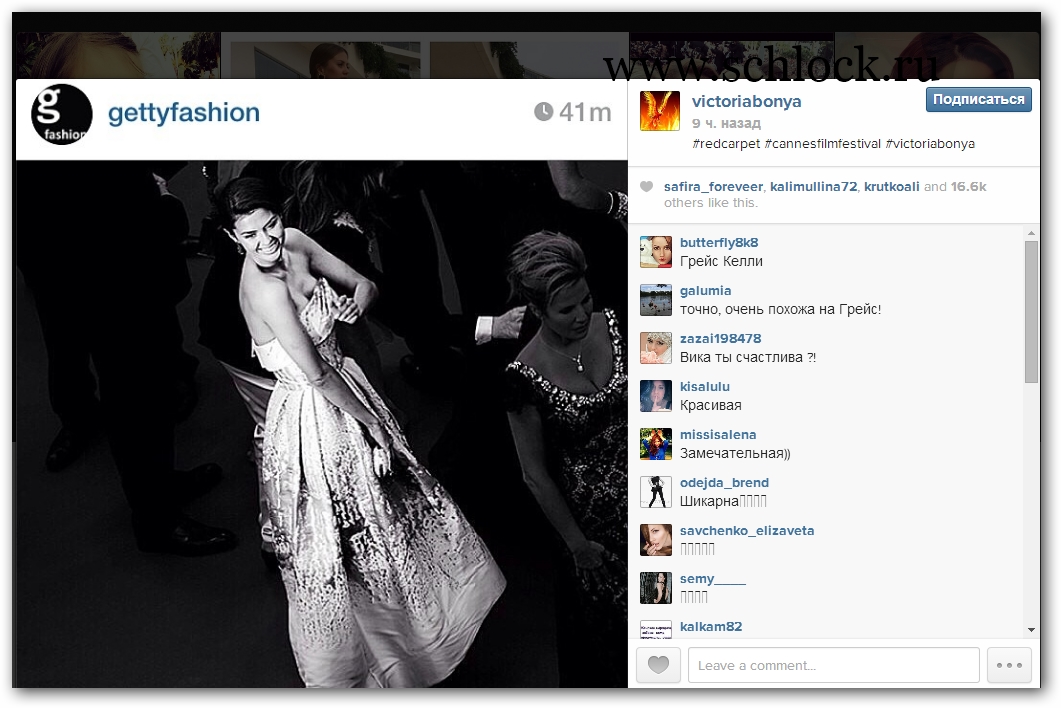Open missisalena commenter avatar
Screen dimensions: 1061x708
pos(656,444)
